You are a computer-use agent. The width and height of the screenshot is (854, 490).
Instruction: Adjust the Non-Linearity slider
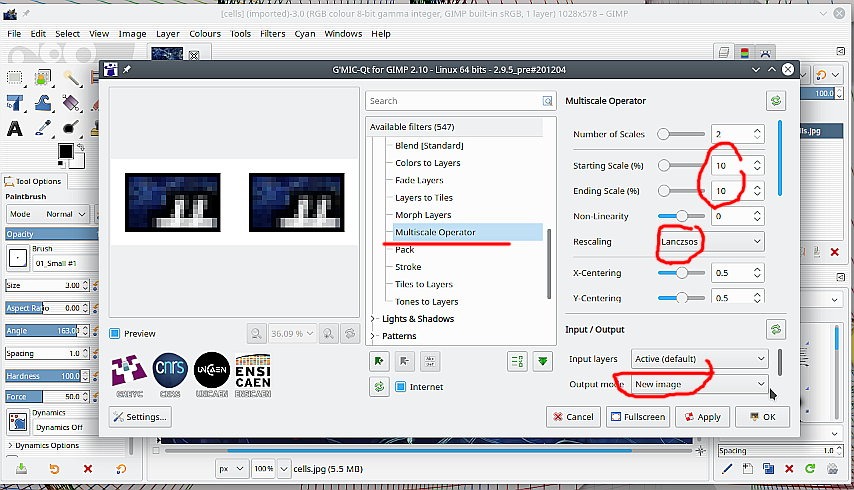click(x=680, y=216)
